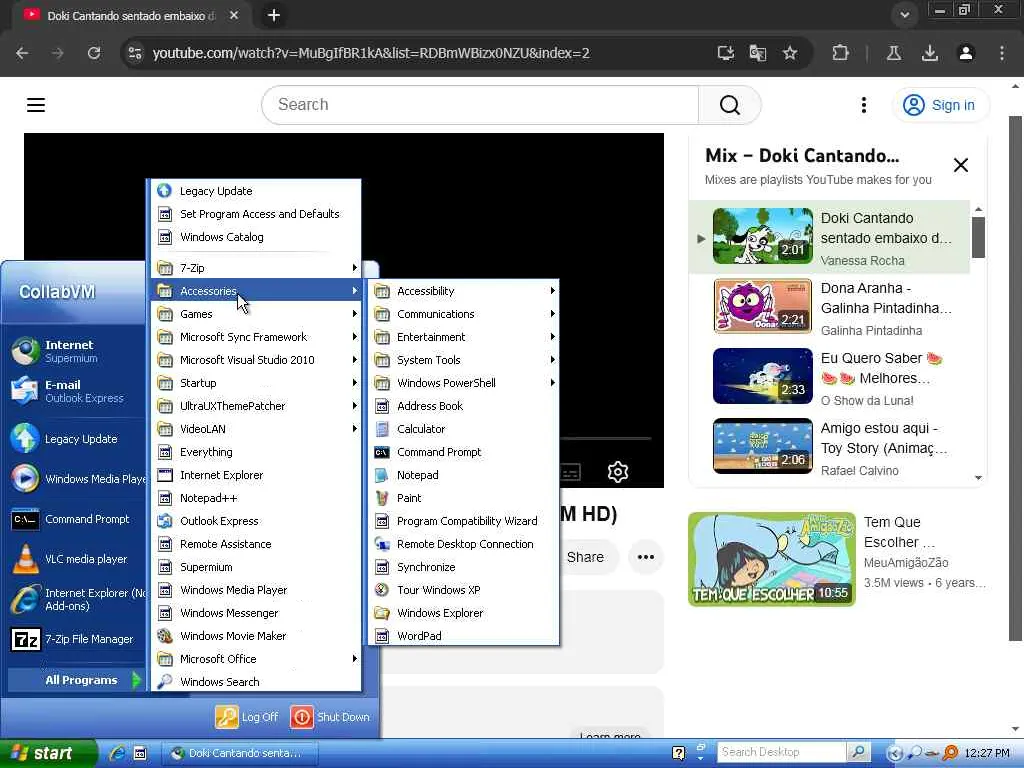Screen dimensions: 1024x768
Task: Expand Entertainment submenu
Action: pyautogui.click(x=463, y=337)
